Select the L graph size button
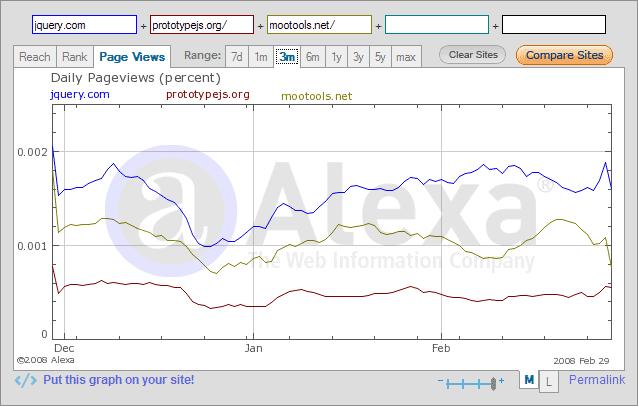Screen dimensions: 638x406 pyautogui.click(x=548, y=382)
